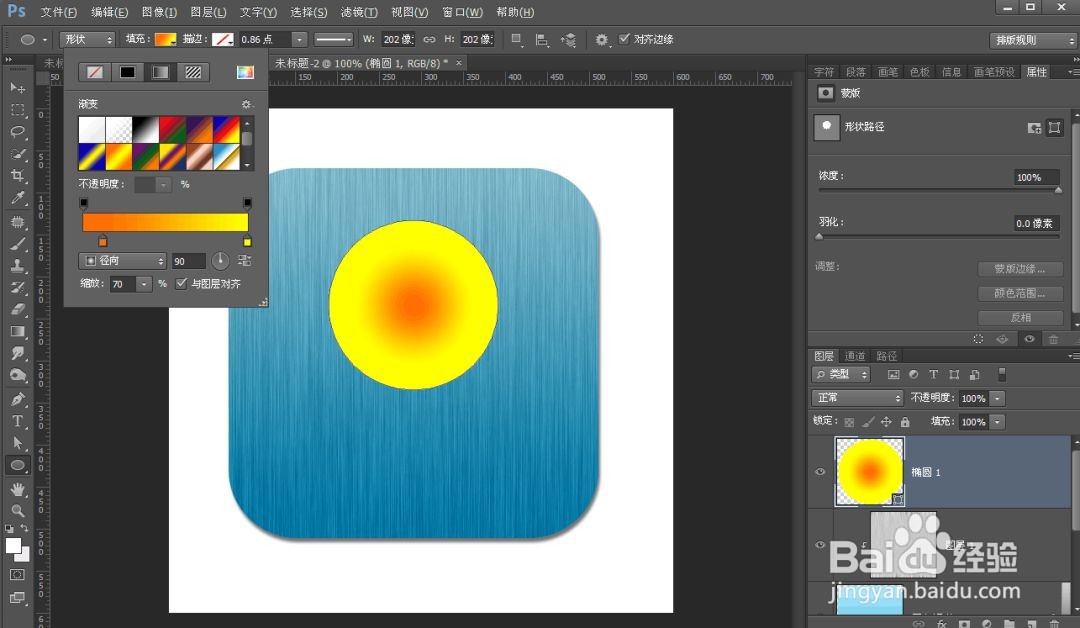Open the 排版规则 workspace selector

pyautogui.click(x=1032, y=40)
